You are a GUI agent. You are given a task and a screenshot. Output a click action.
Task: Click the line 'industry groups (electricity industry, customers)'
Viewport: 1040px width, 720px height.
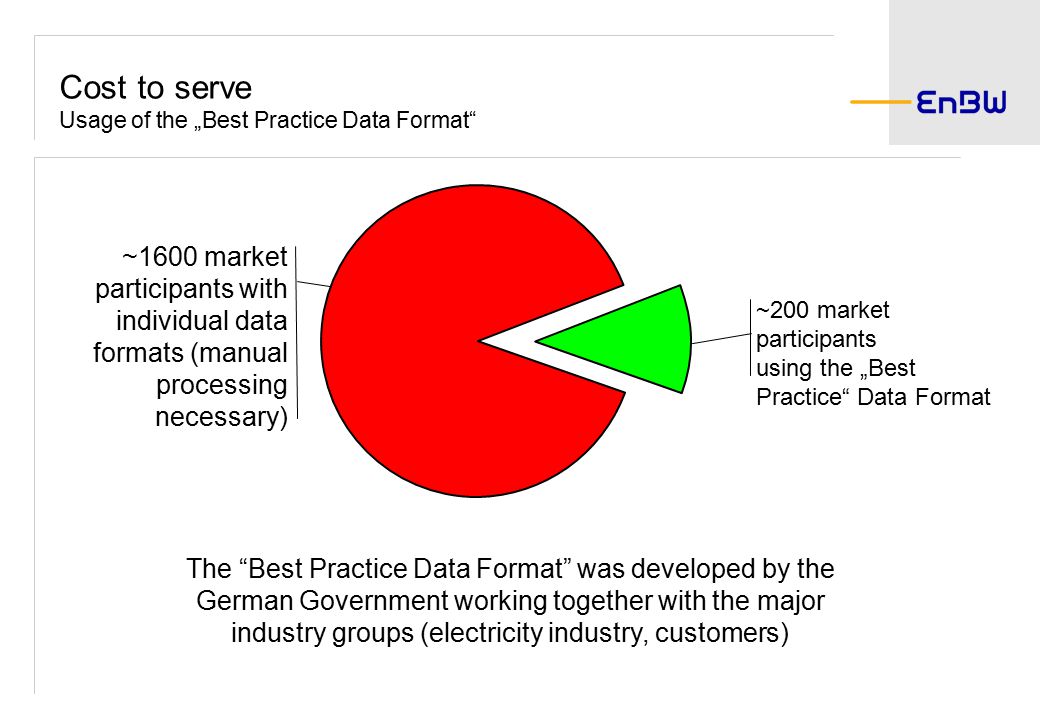pyautogui.click(x=510, y=632)
